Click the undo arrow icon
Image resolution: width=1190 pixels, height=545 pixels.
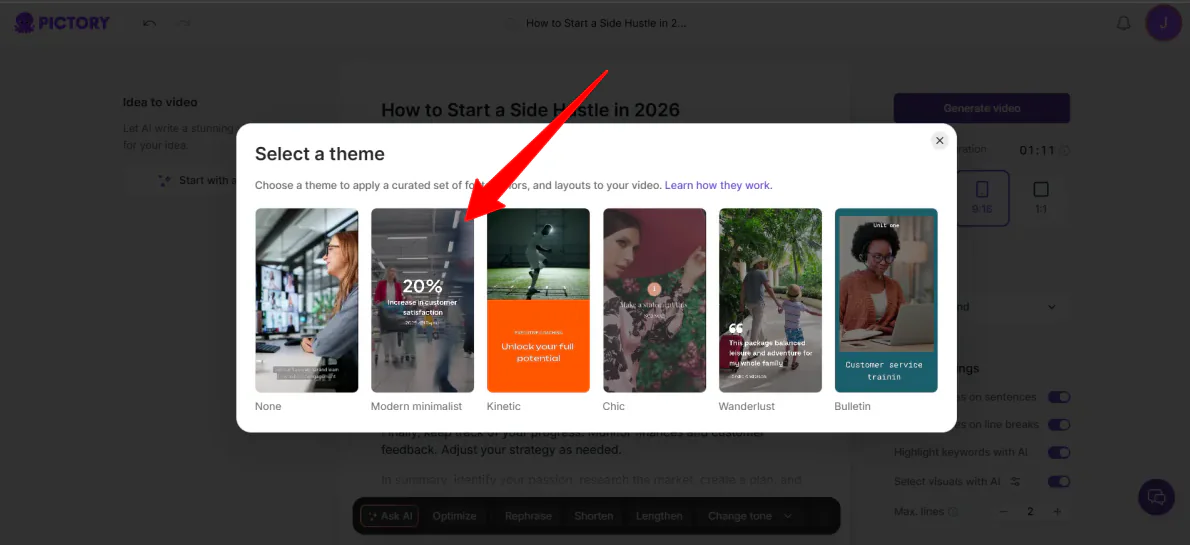pyautogui.click(x=149, y=23)
